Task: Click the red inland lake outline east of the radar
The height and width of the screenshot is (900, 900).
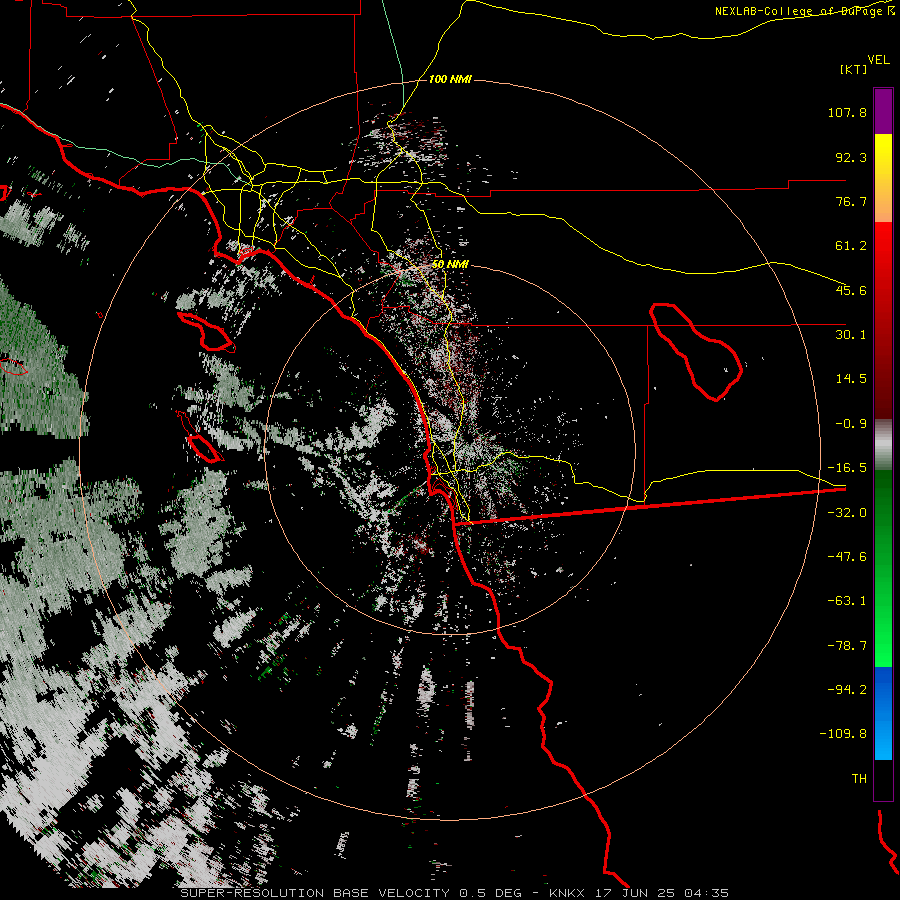Action: [696, 352]
